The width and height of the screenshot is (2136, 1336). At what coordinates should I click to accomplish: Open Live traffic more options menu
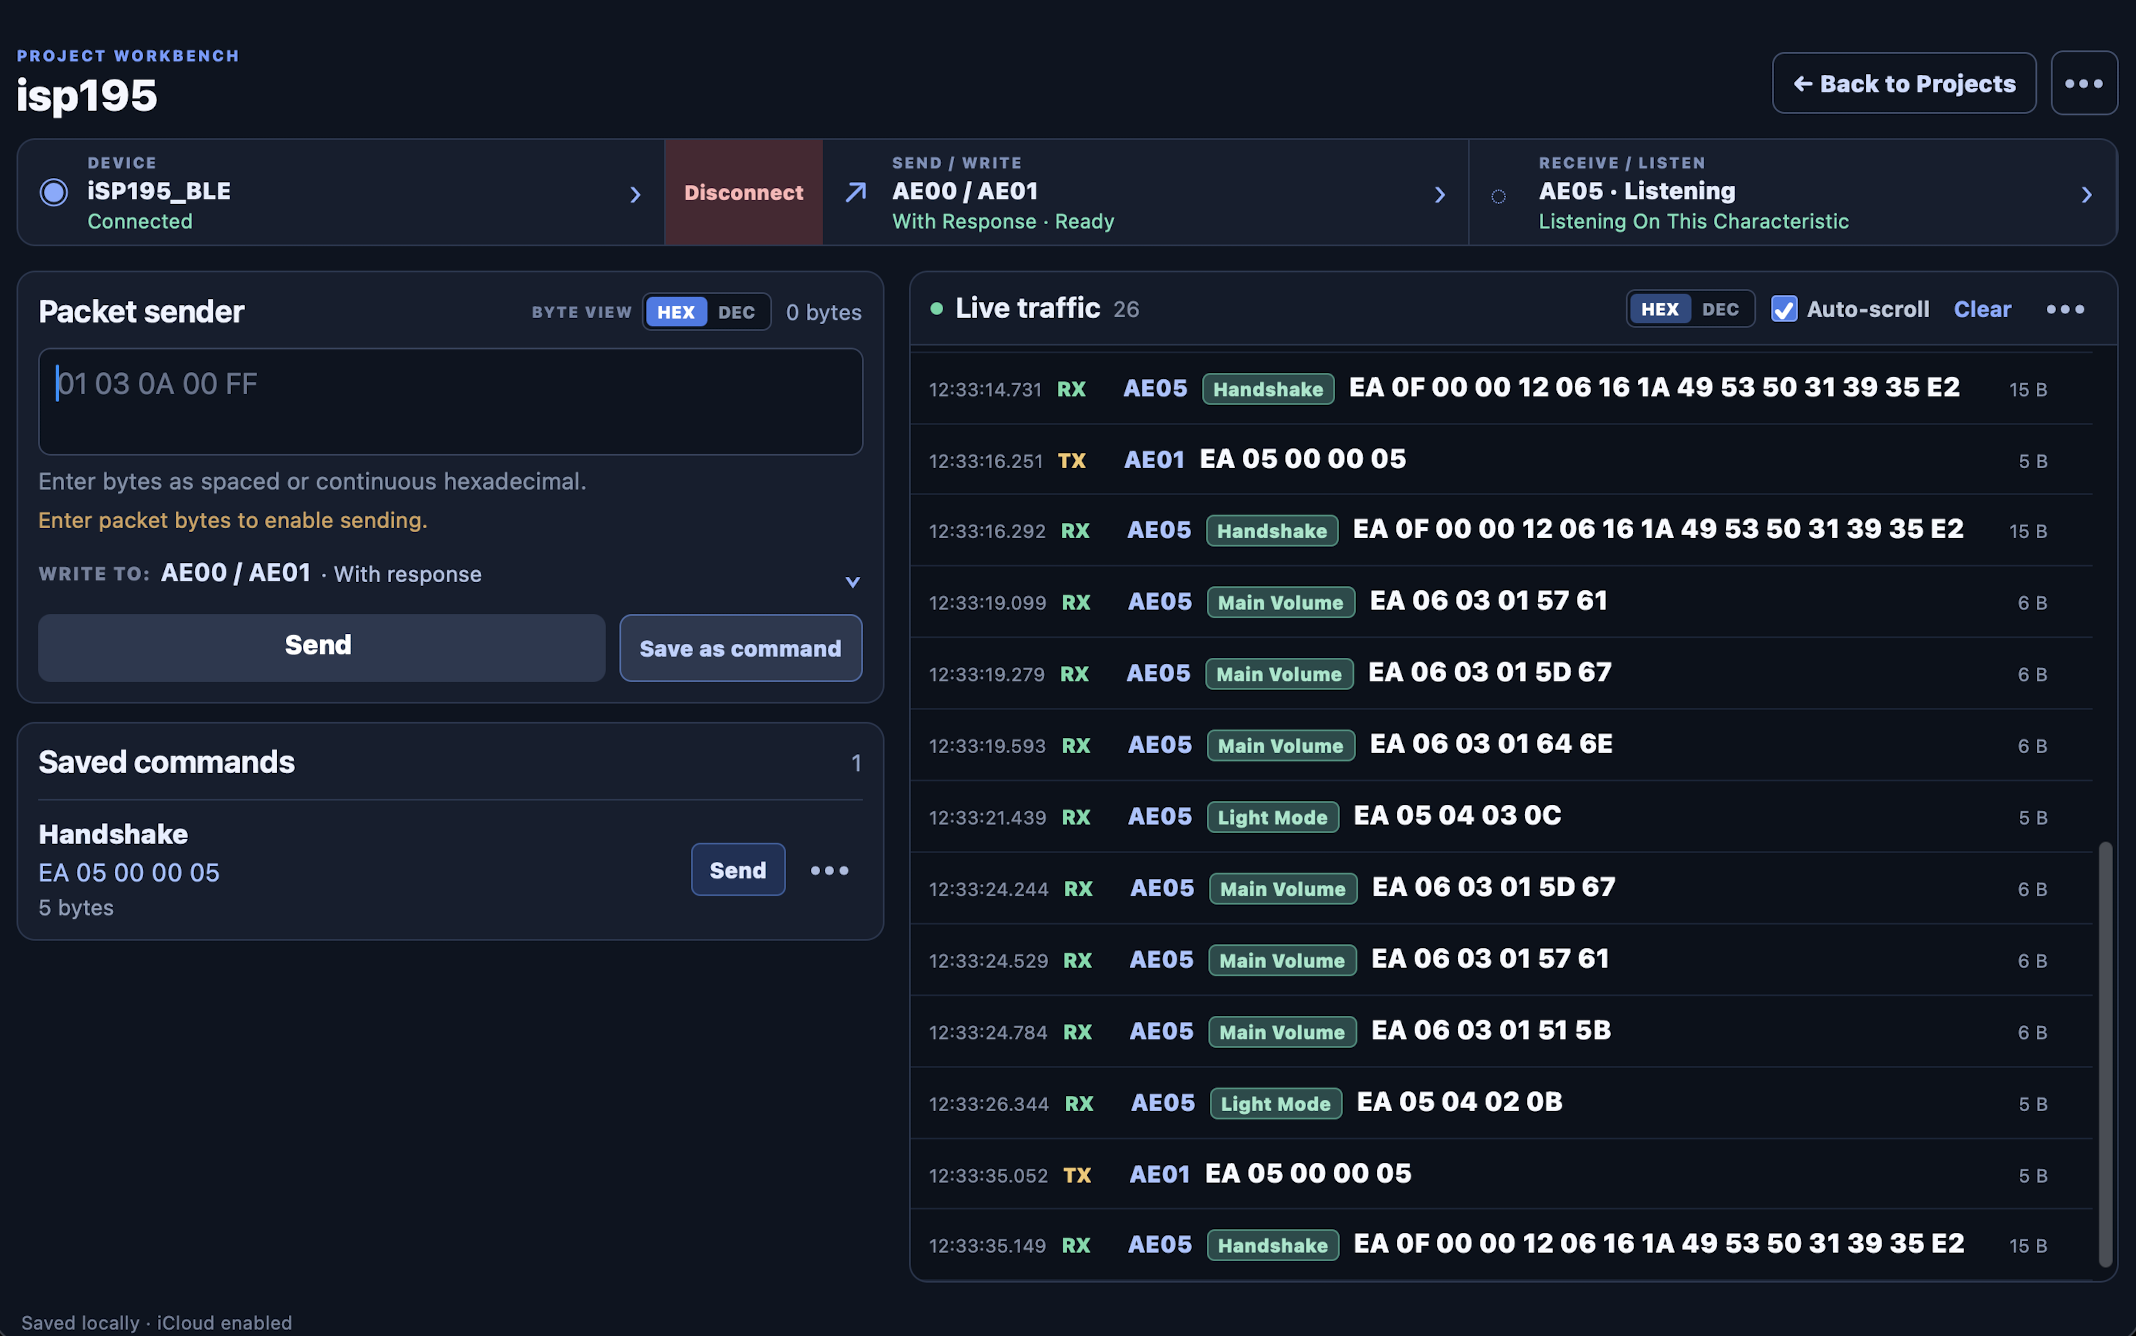pos(2065,309)
